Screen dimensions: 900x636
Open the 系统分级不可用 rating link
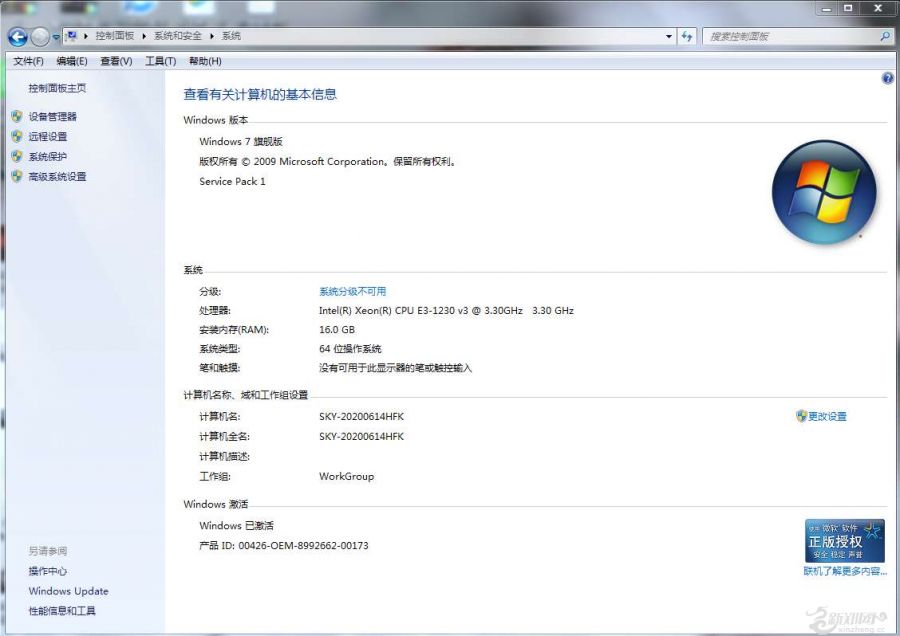coord(352,292)
